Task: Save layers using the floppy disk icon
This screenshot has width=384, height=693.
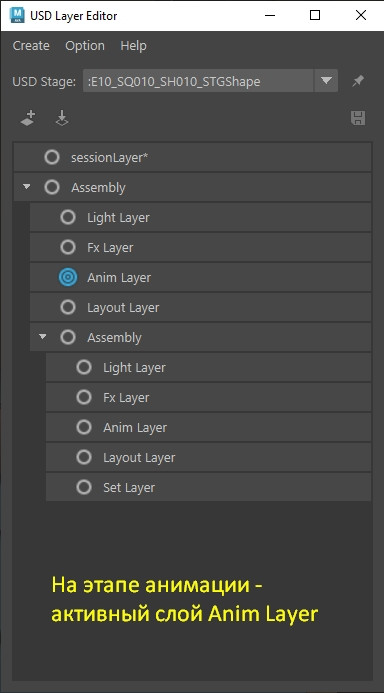Action: click(x=358, y=118)
